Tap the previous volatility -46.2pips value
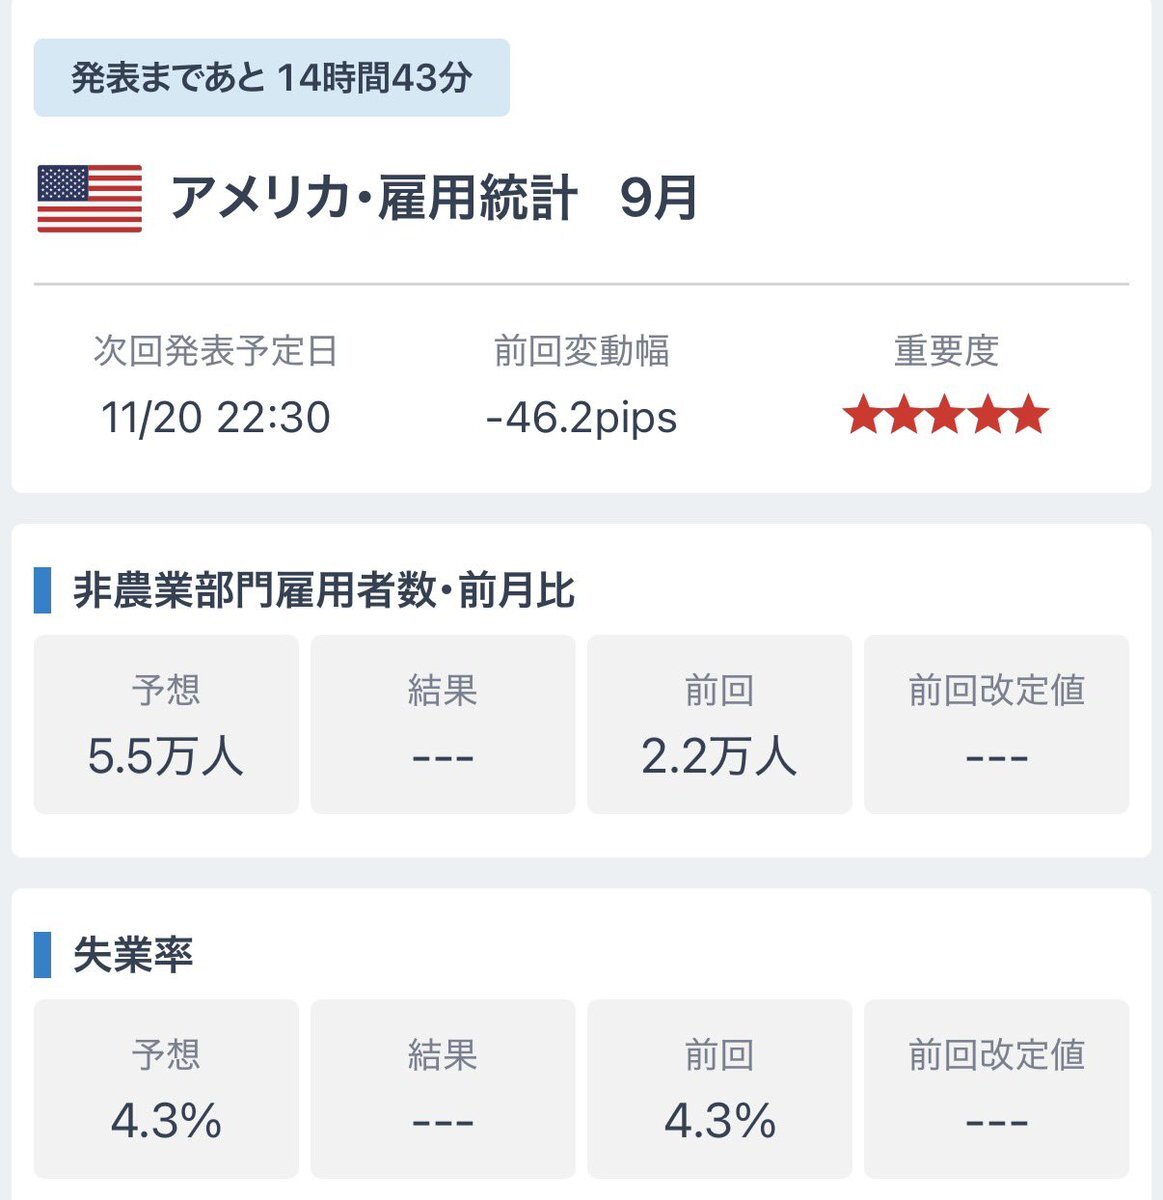 coord(581,417)
